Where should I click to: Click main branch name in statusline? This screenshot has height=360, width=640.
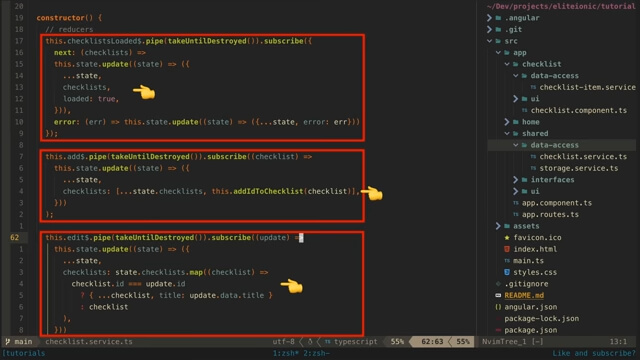pyautogui.click(x=23, y=342)
